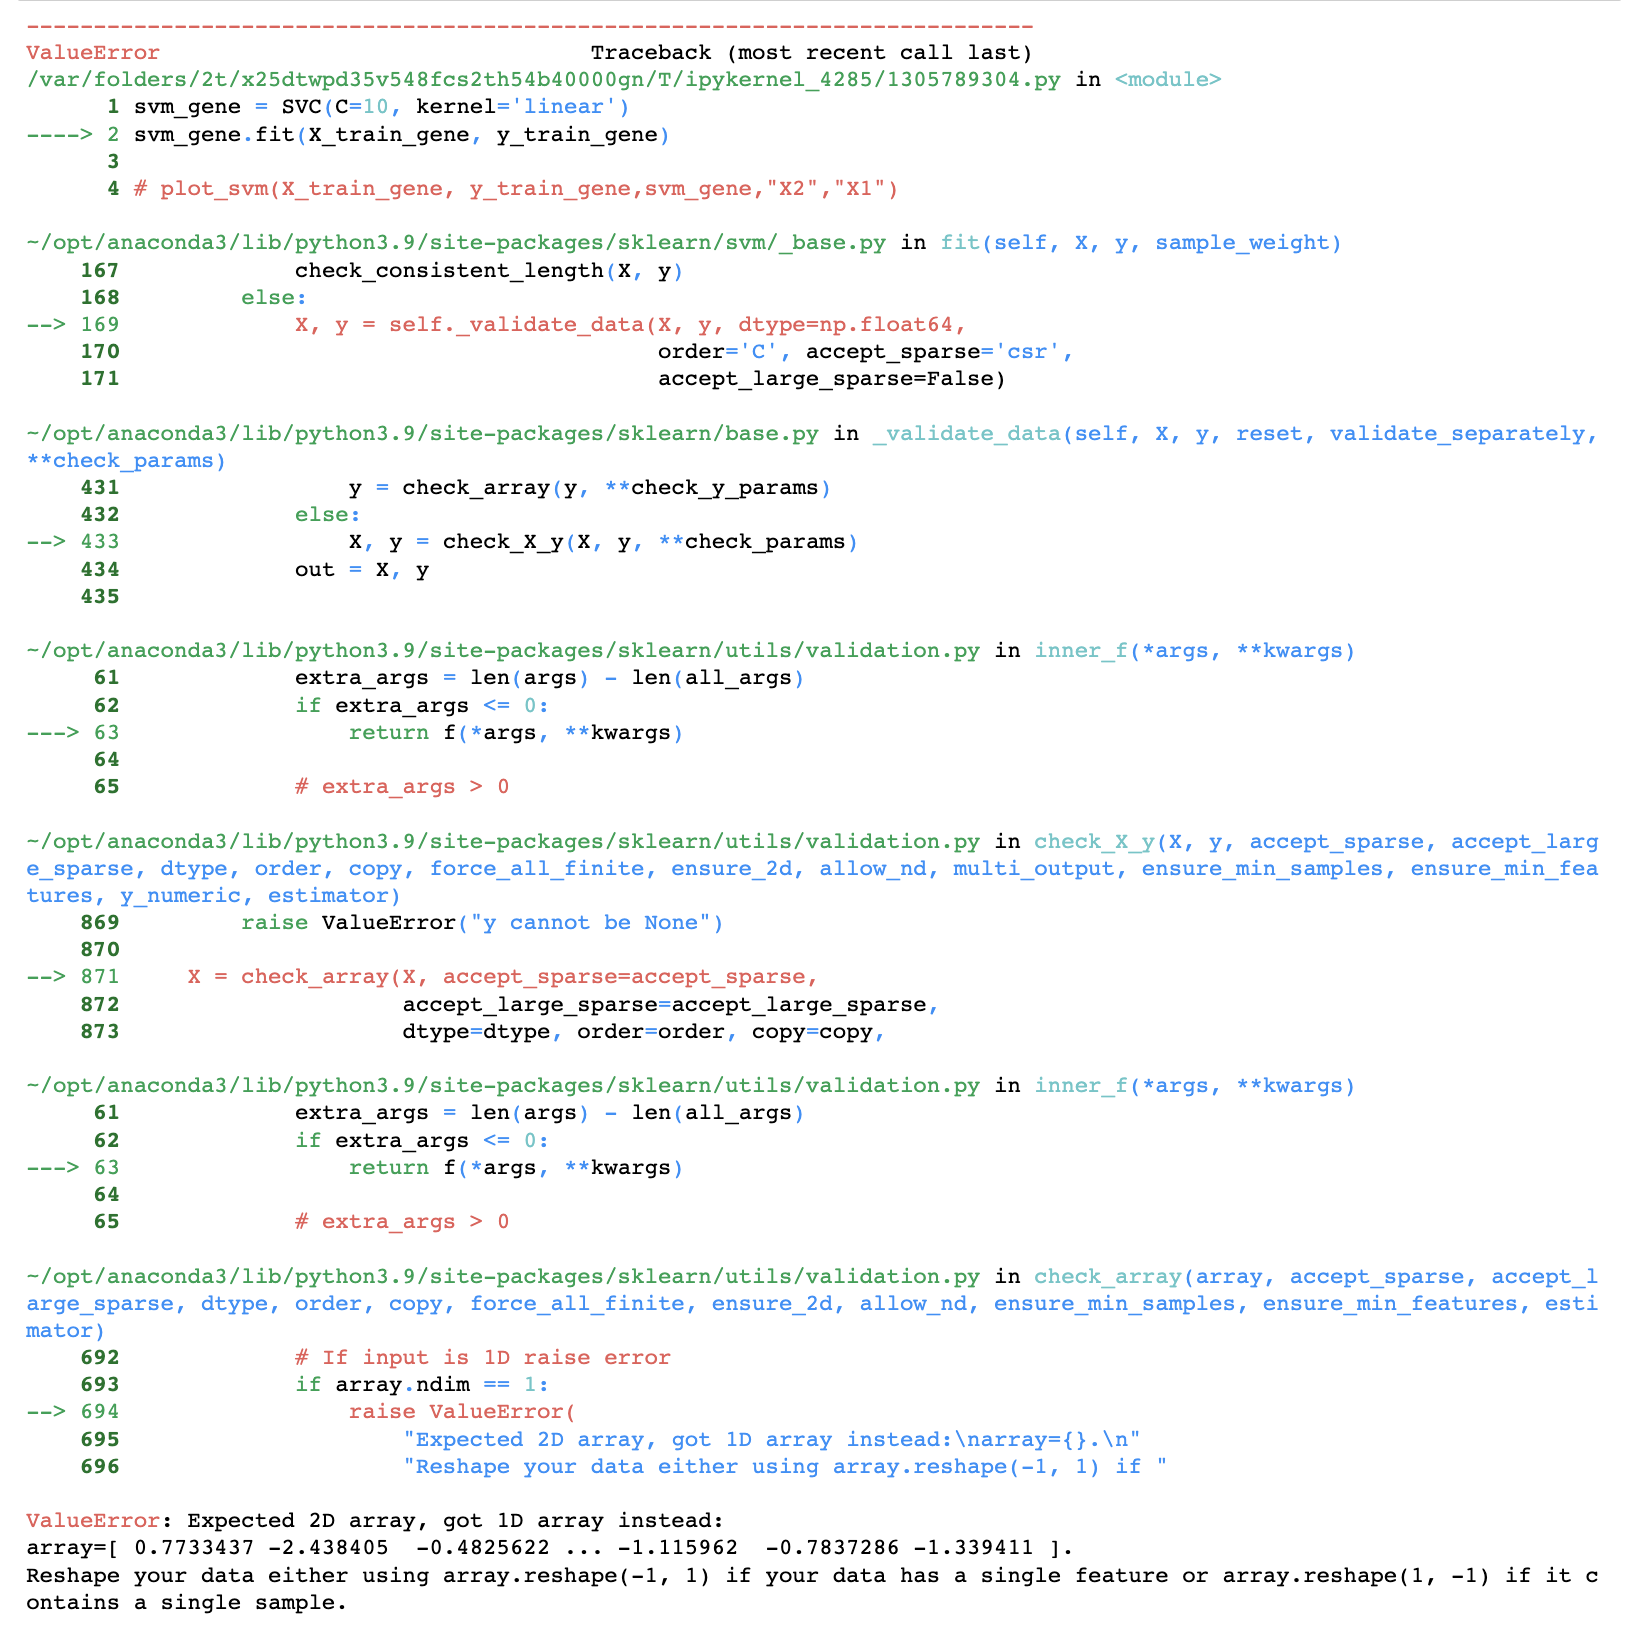This screenshot has height=1636, width=1626.
Task: Click line 695 string 'Expected 2D array, got 1D array instead:\narray={}.\n'
Action: click(x=771, y=1440)
